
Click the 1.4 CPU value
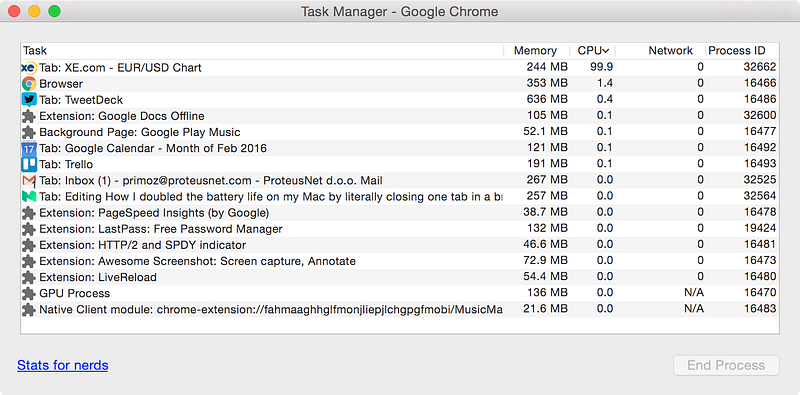(605, 83)
